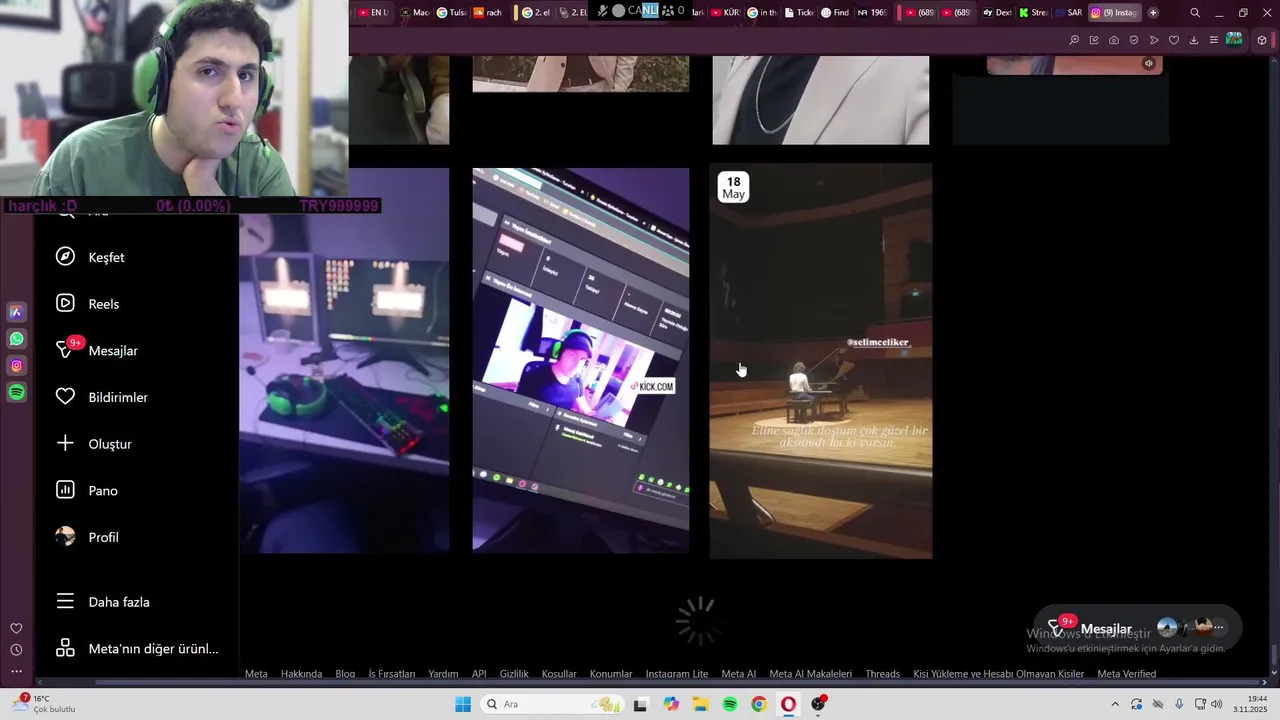
Task: Open WhatsApp in Opera sidebar
Action: coord(16,339)
